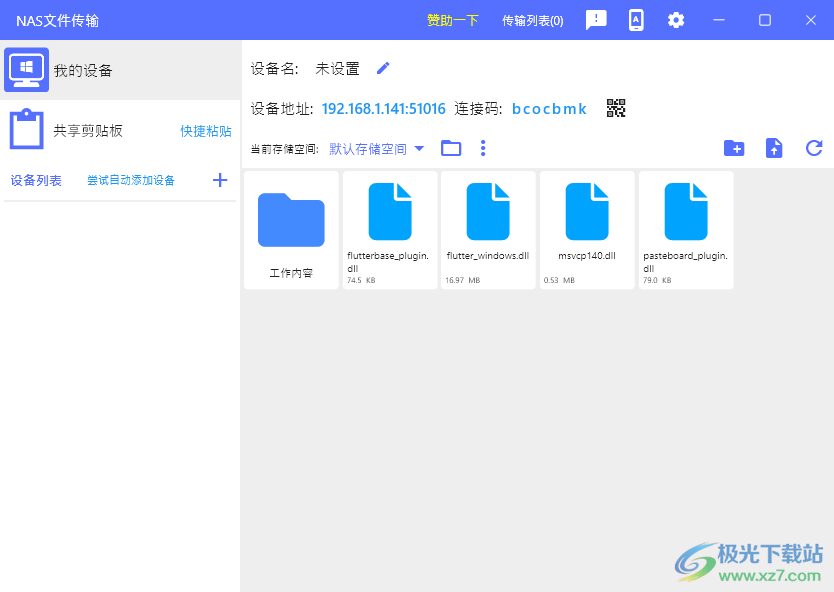The image size is (834, 592).
Task: Refresh the file list
Action: click(x=814, y=148)
